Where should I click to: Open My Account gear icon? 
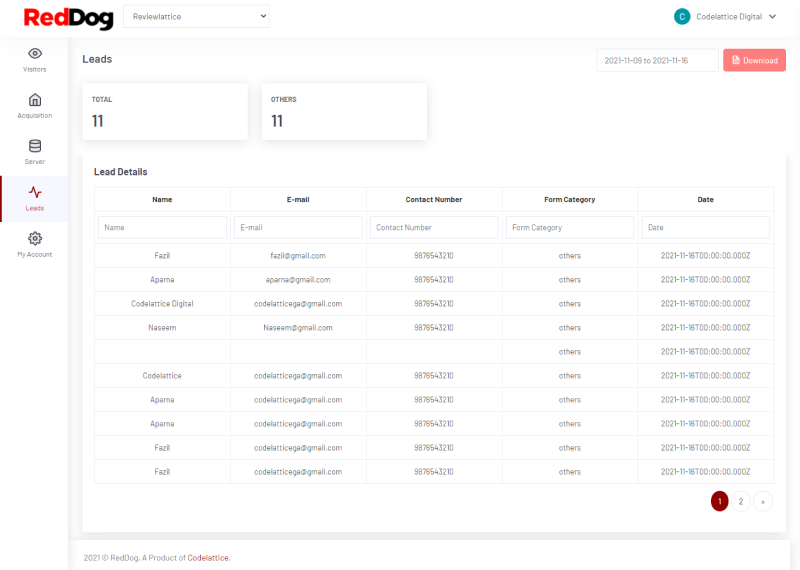tap(35, 238)
